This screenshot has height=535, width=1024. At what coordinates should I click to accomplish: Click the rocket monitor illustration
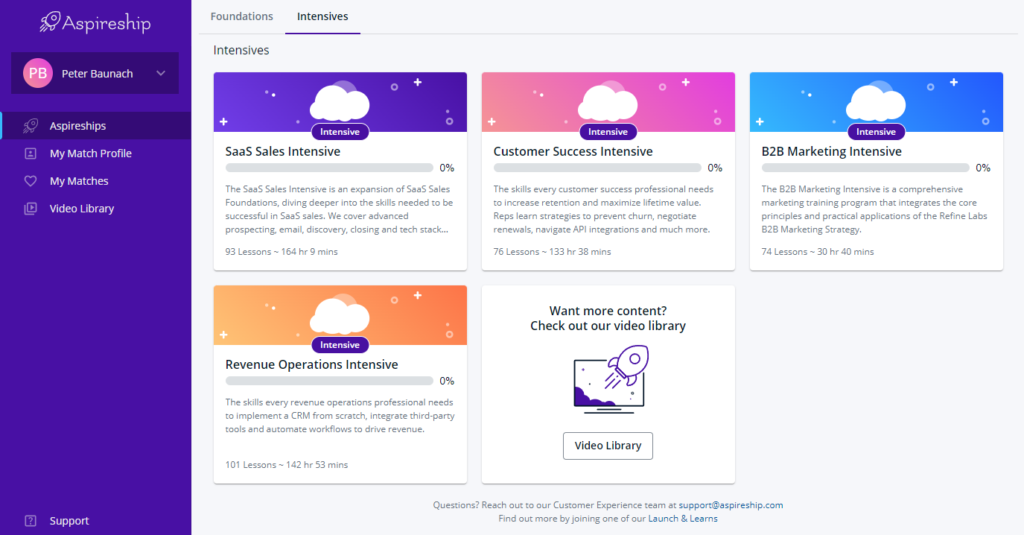[611, 380]
